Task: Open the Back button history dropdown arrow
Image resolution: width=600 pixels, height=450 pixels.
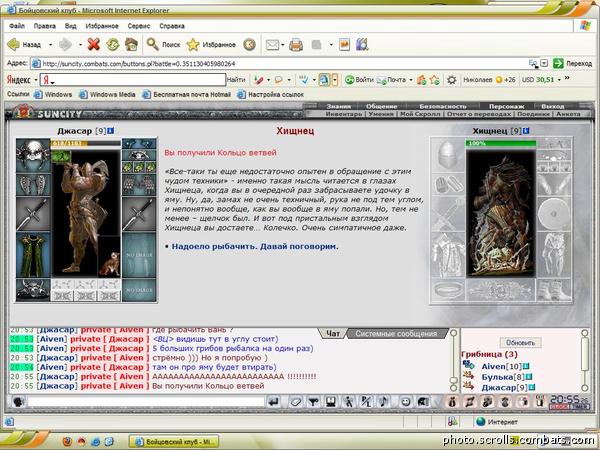Action: [x=50, y=45]
